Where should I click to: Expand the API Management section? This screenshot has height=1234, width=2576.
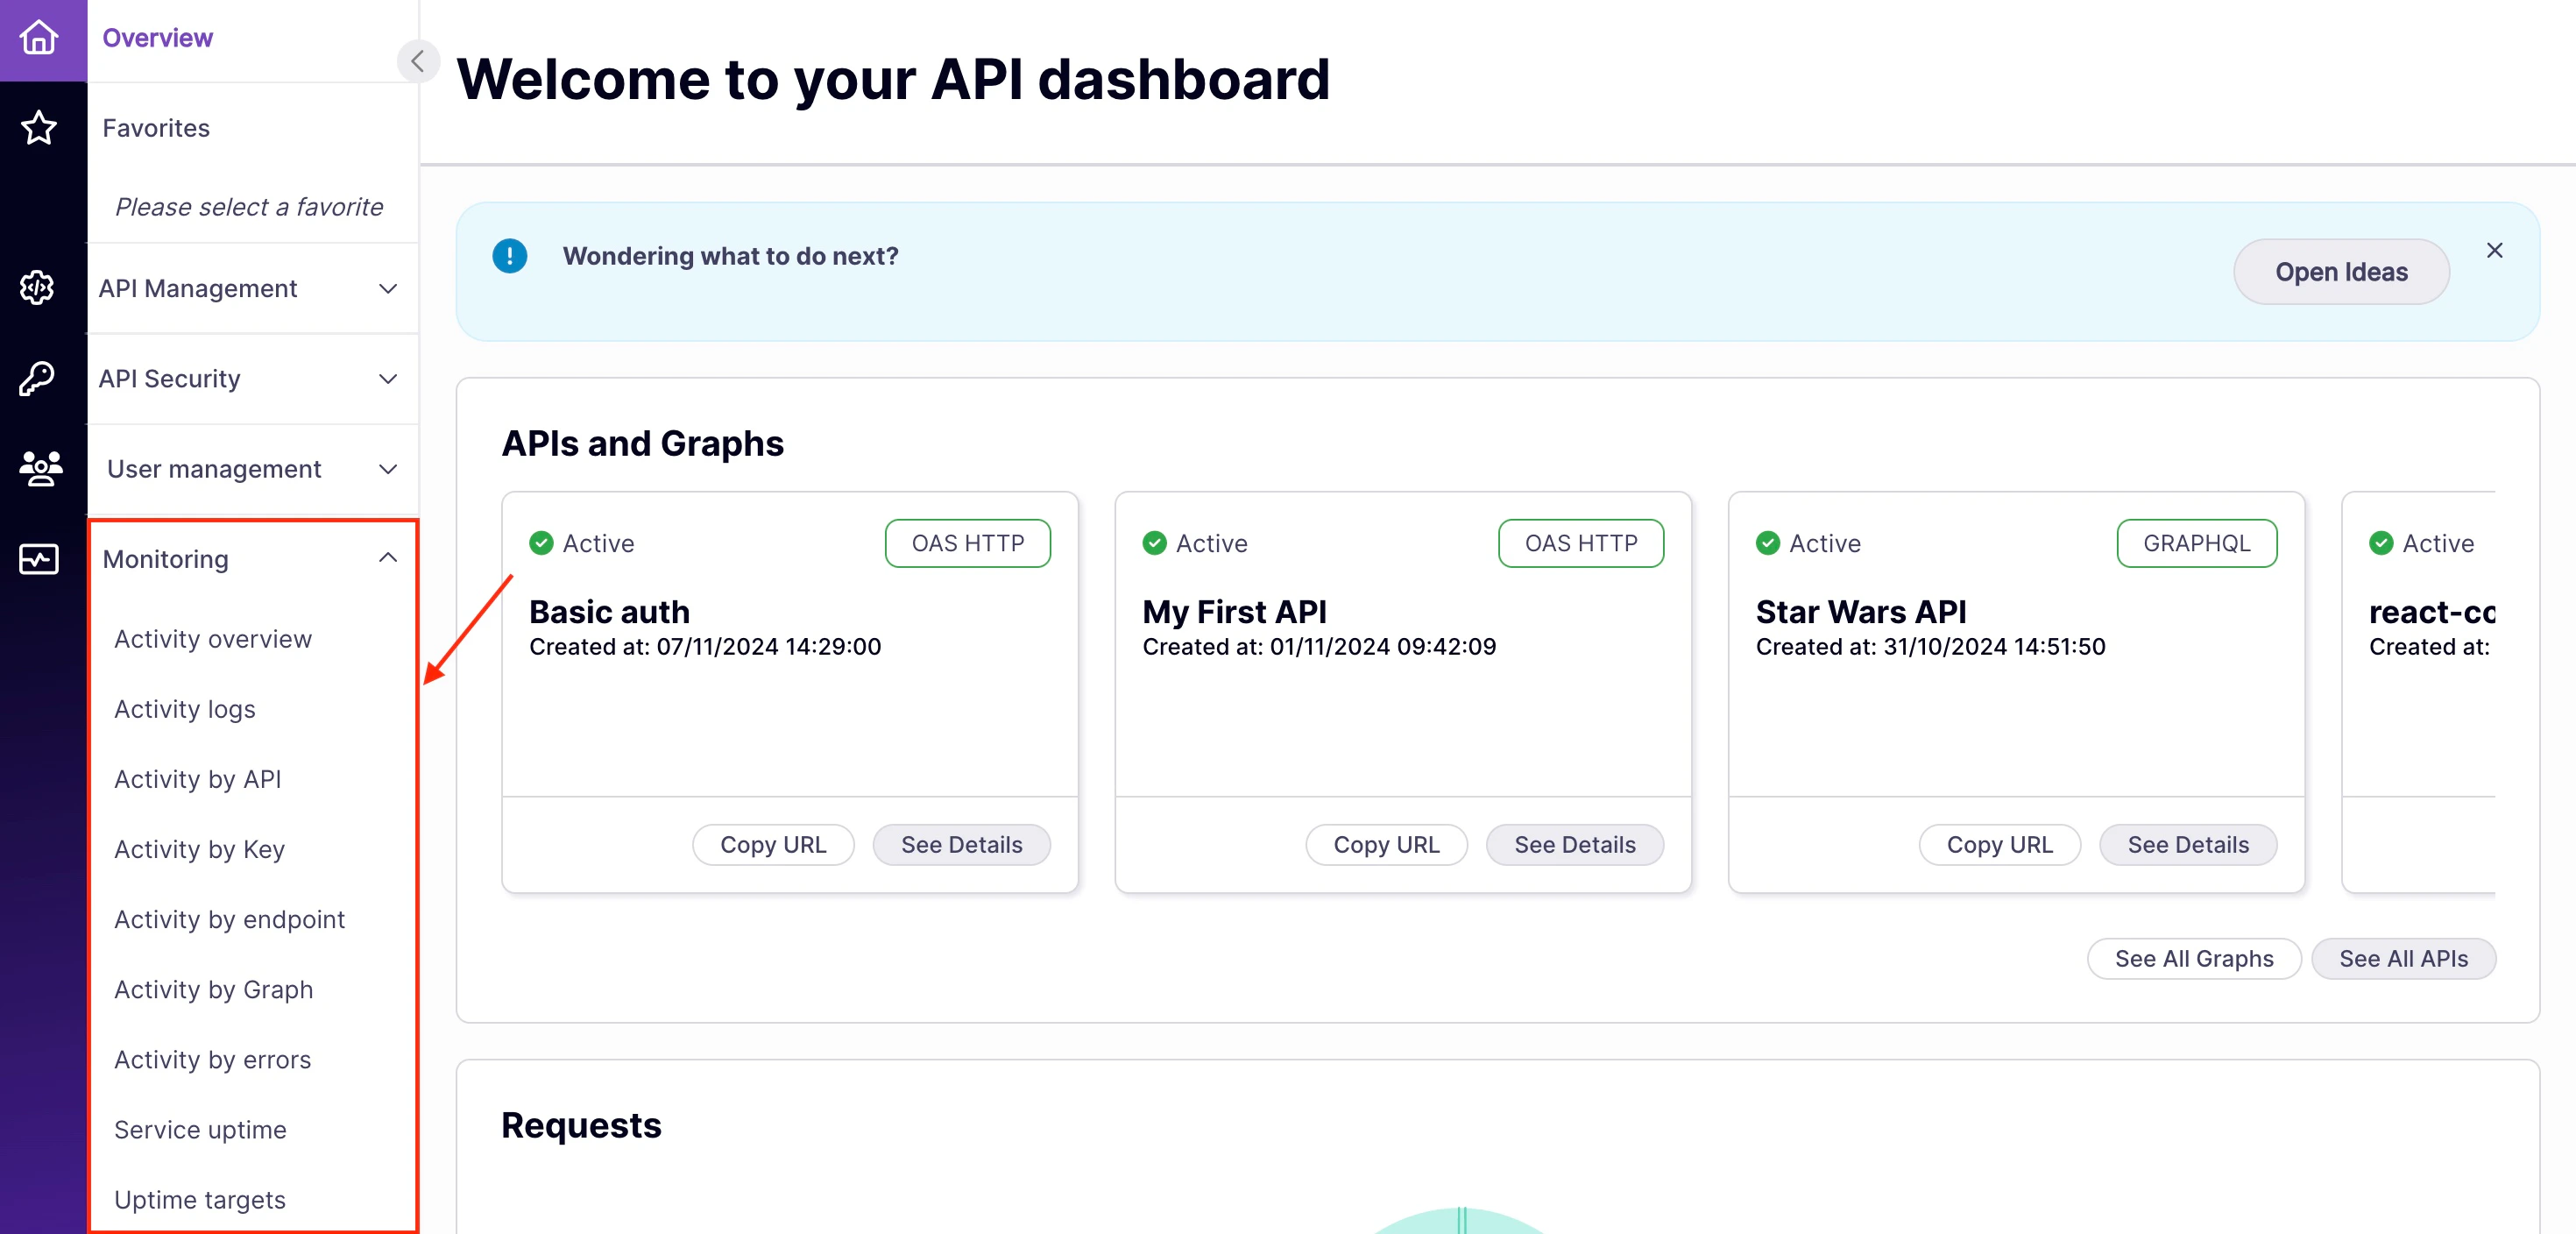pos(388,288)
